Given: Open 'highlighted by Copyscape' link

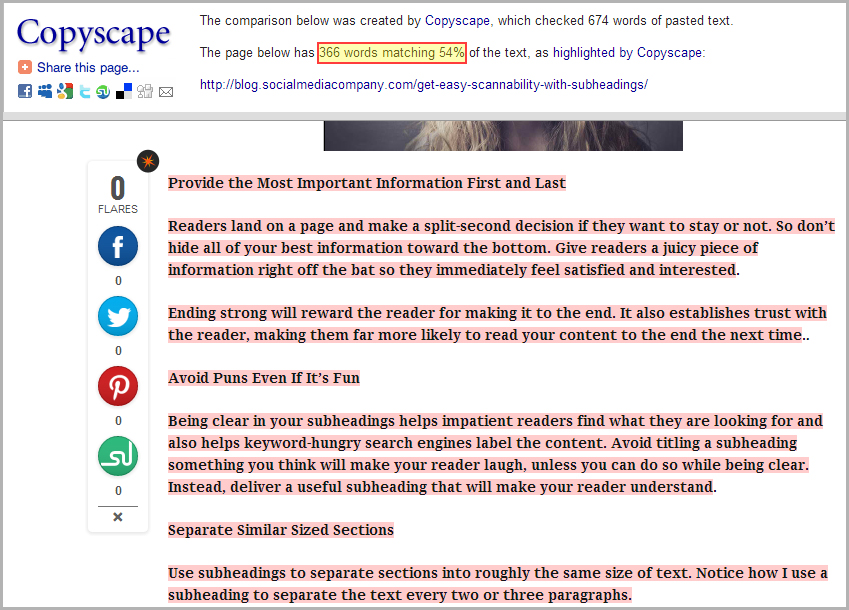Looking at the screenshot, I should click(x=627, y=53).
